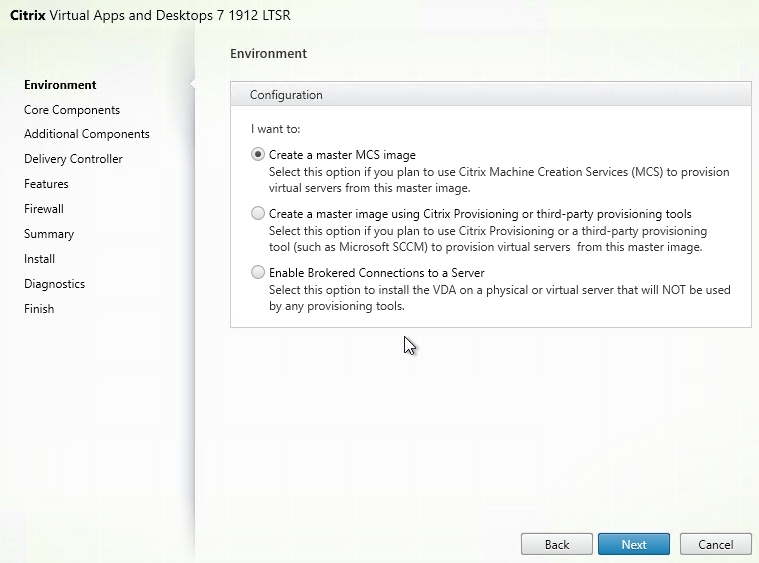Viewport: 759px width, 563px height.
Task: Click the Configuration section header
Action: click(x=286, y=95)
